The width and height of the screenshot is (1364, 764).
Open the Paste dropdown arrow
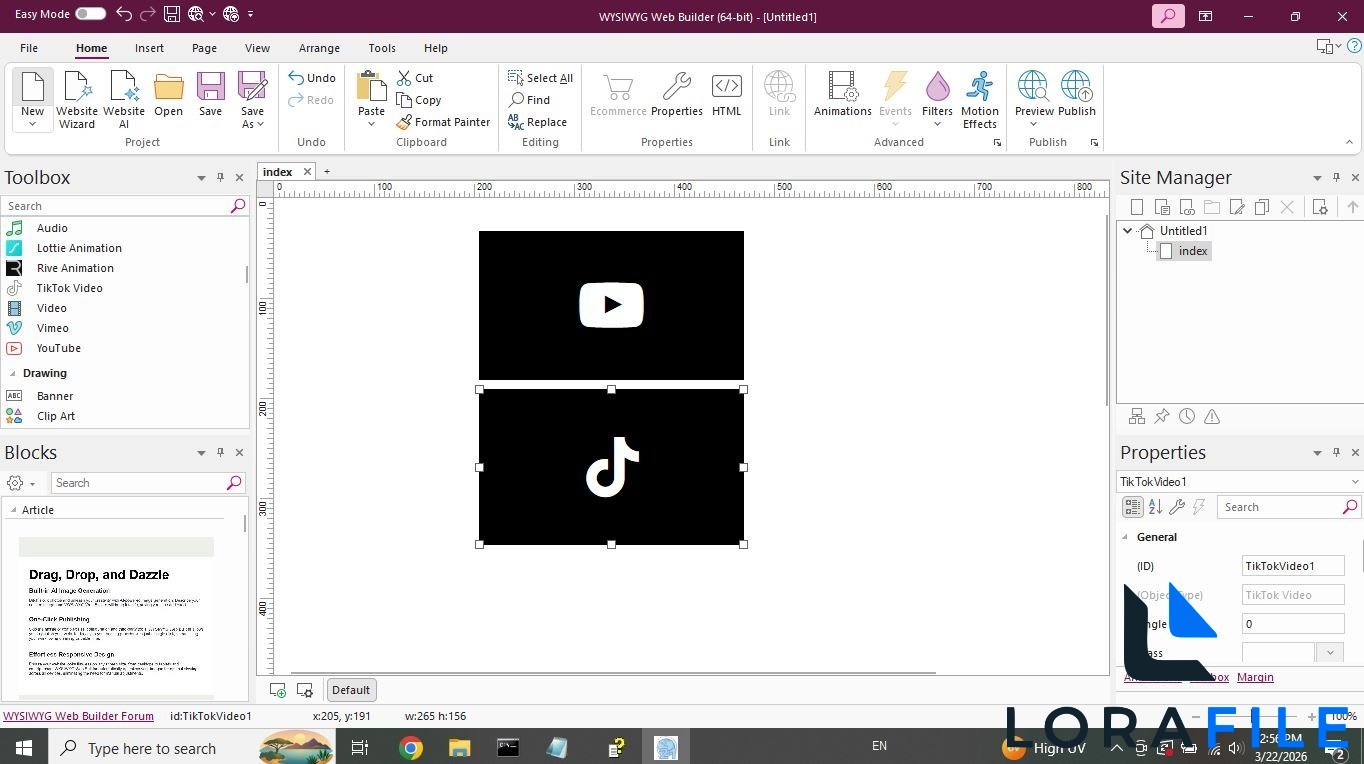click(x=371, y=122)
